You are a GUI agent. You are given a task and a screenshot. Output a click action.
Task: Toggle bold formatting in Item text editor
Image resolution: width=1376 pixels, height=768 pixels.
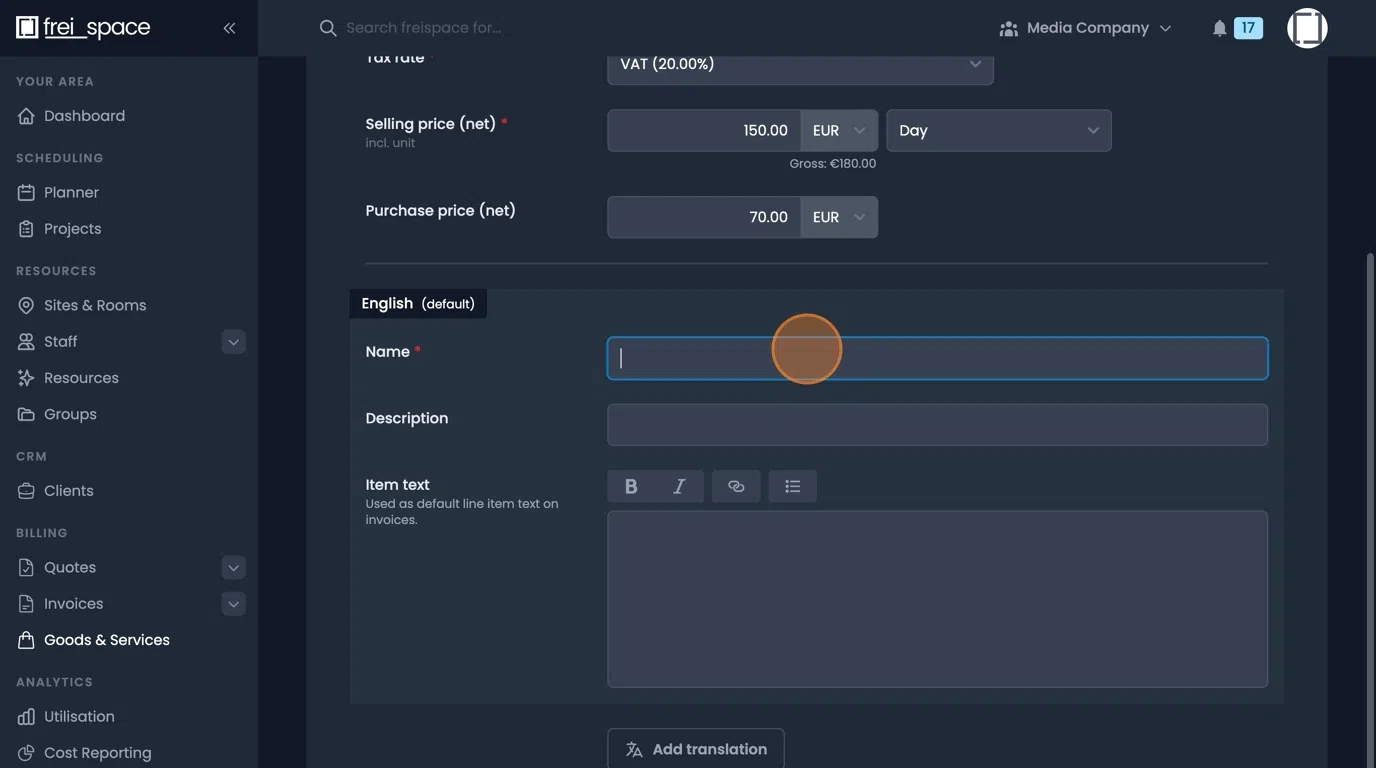630,485
